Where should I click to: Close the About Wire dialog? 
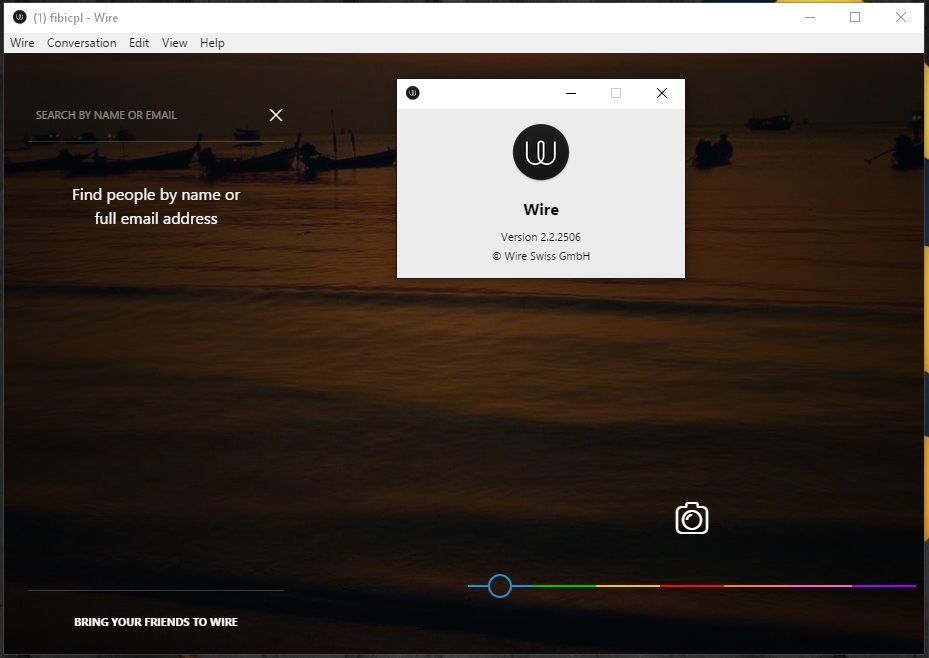(662, 93)
